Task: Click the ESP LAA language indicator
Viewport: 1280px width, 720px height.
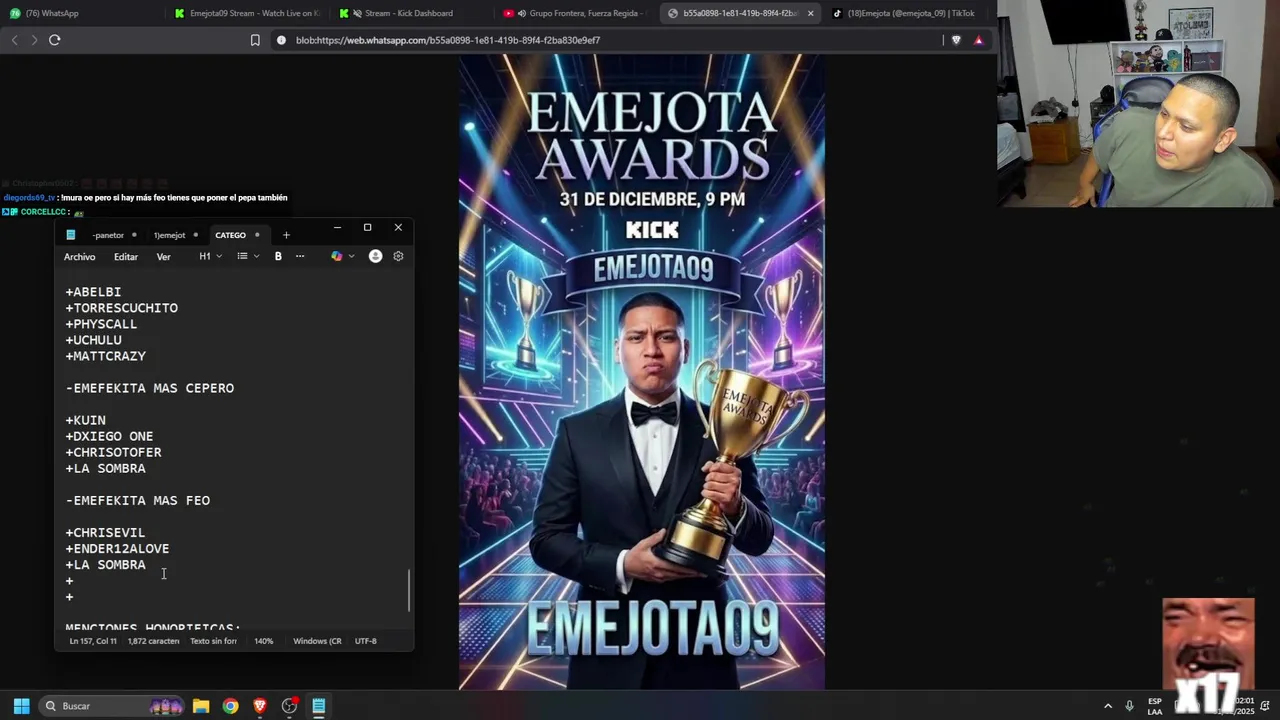Action: (1155, 706)
